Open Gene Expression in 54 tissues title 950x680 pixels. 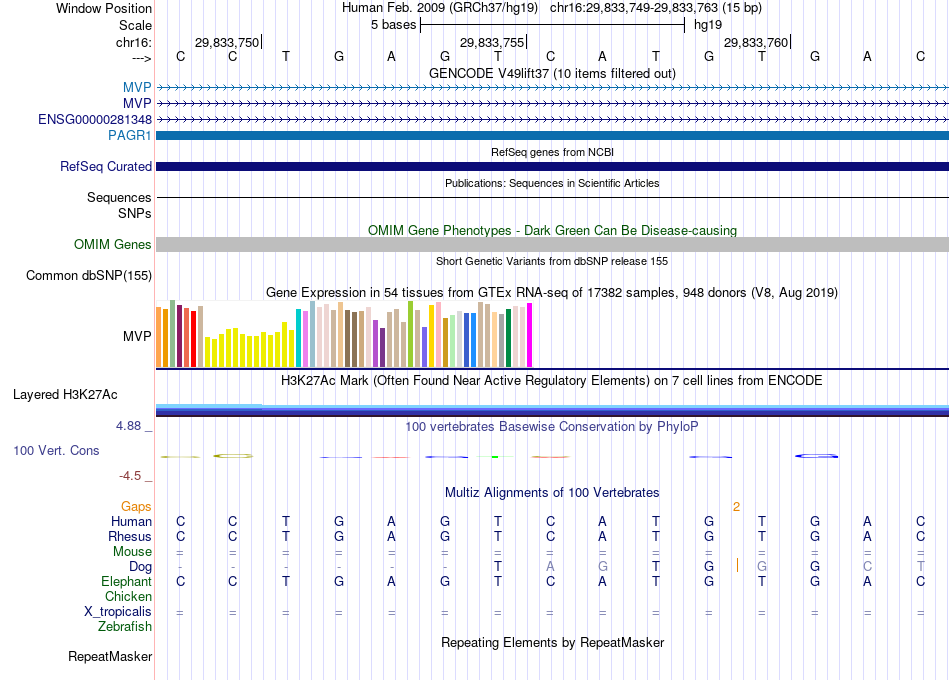552,293
